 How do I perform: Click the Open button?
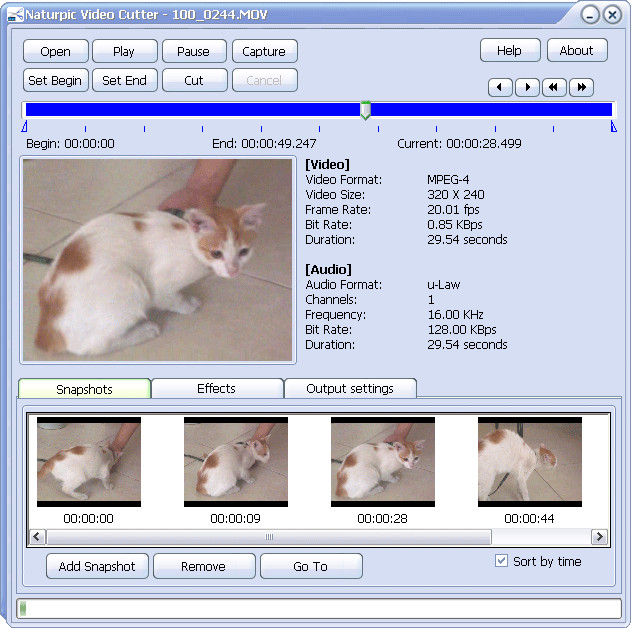56,51
